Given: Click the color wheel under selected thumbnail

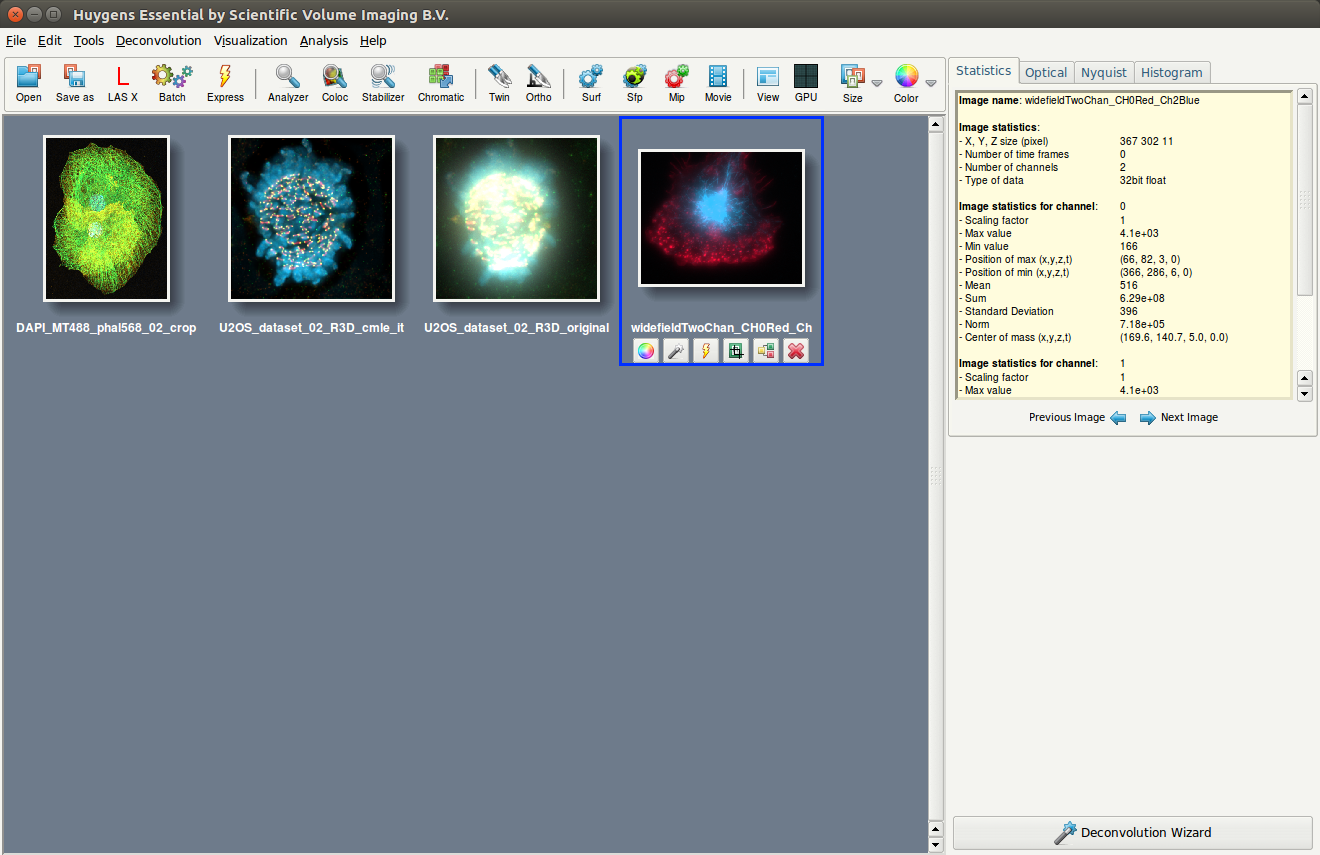Looking at the screenshot, I should (x=646, y=351).
